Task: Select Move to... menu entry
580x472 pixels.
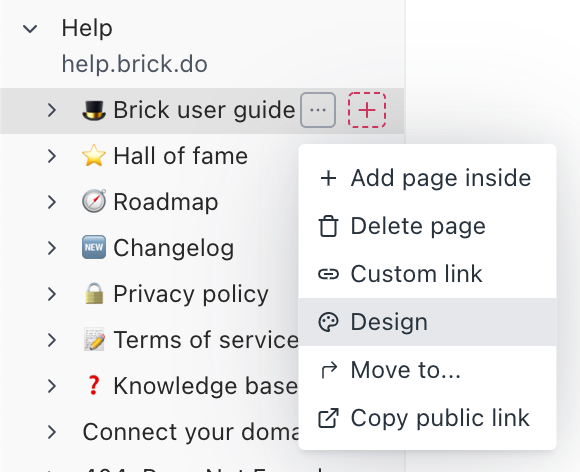Action: [x=427, y=370]
